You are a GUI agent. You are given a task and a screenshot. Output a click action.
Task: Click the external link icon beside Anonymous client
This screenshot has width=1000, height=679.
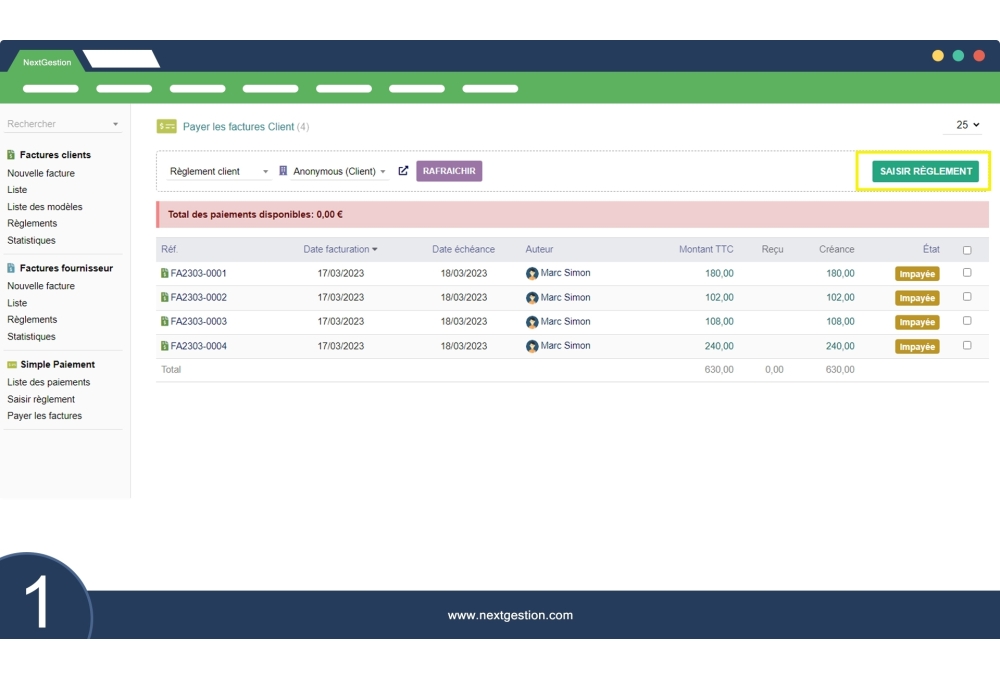[x=403, y=171]
